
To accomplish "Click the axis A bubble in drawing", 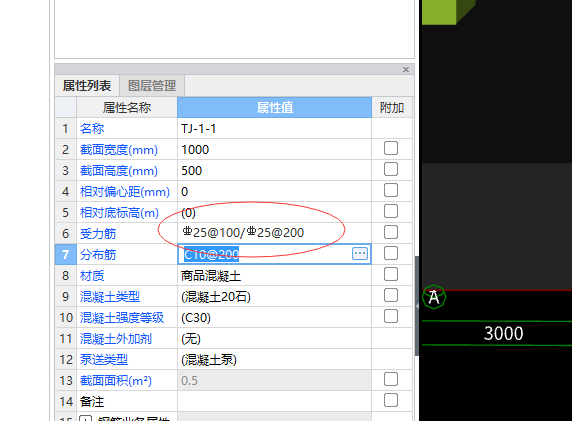I will pos(434,297).
